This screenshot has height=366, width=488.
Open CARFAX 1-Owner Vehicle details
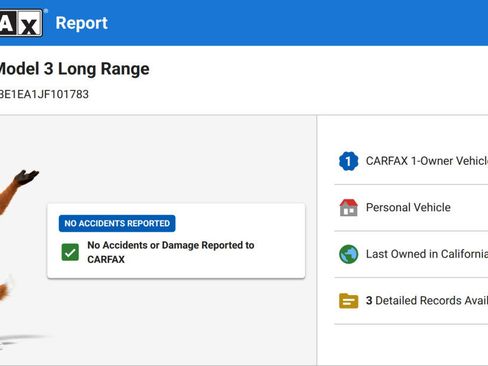427,161
